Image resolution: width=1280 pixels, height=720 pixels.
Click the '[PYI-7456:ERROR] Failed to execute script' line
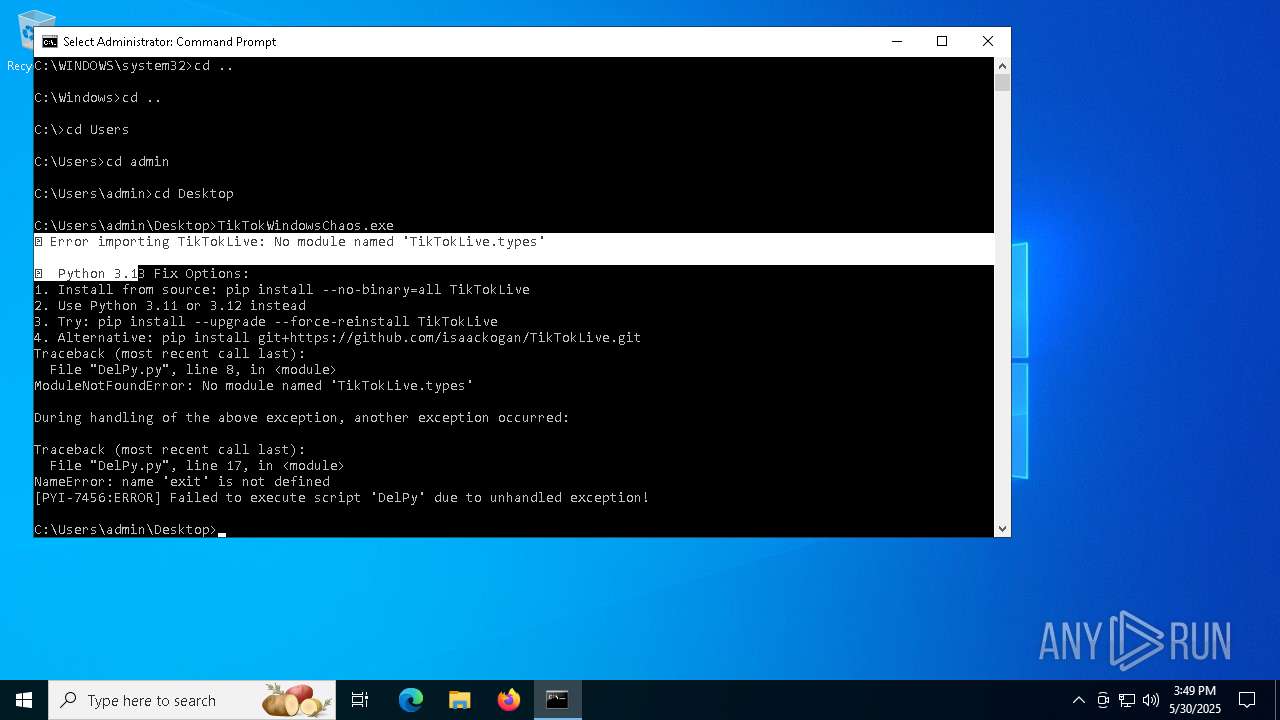pyautogui.click(x=342, y=497)
